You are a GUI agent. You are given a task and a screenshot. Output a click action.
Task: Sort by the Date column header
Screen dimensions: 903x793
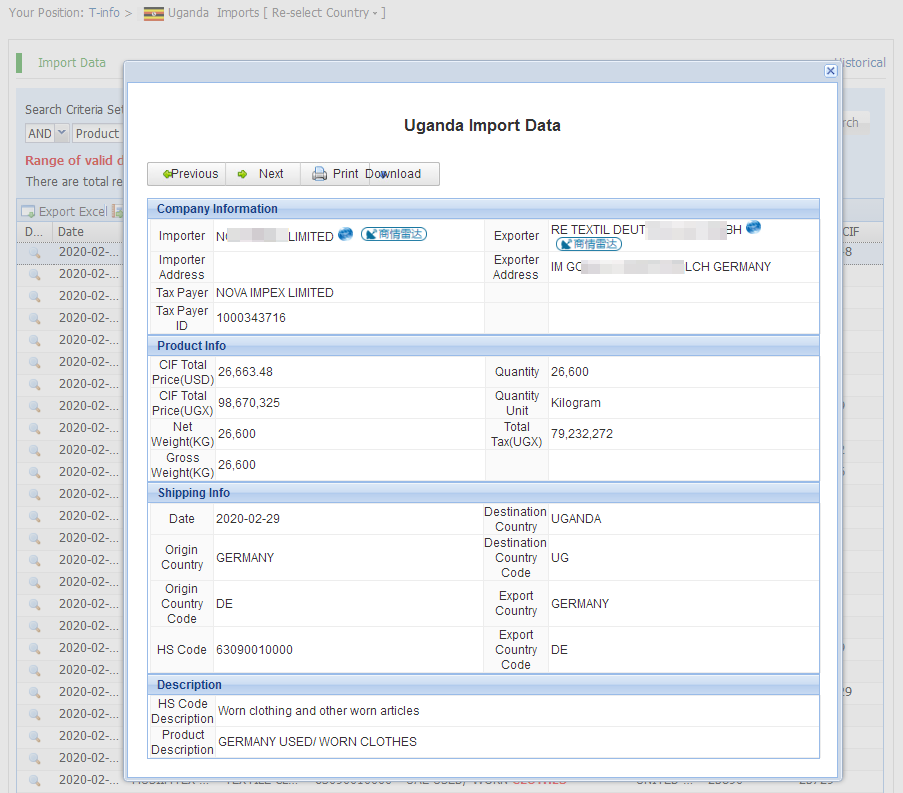(71, 232)
